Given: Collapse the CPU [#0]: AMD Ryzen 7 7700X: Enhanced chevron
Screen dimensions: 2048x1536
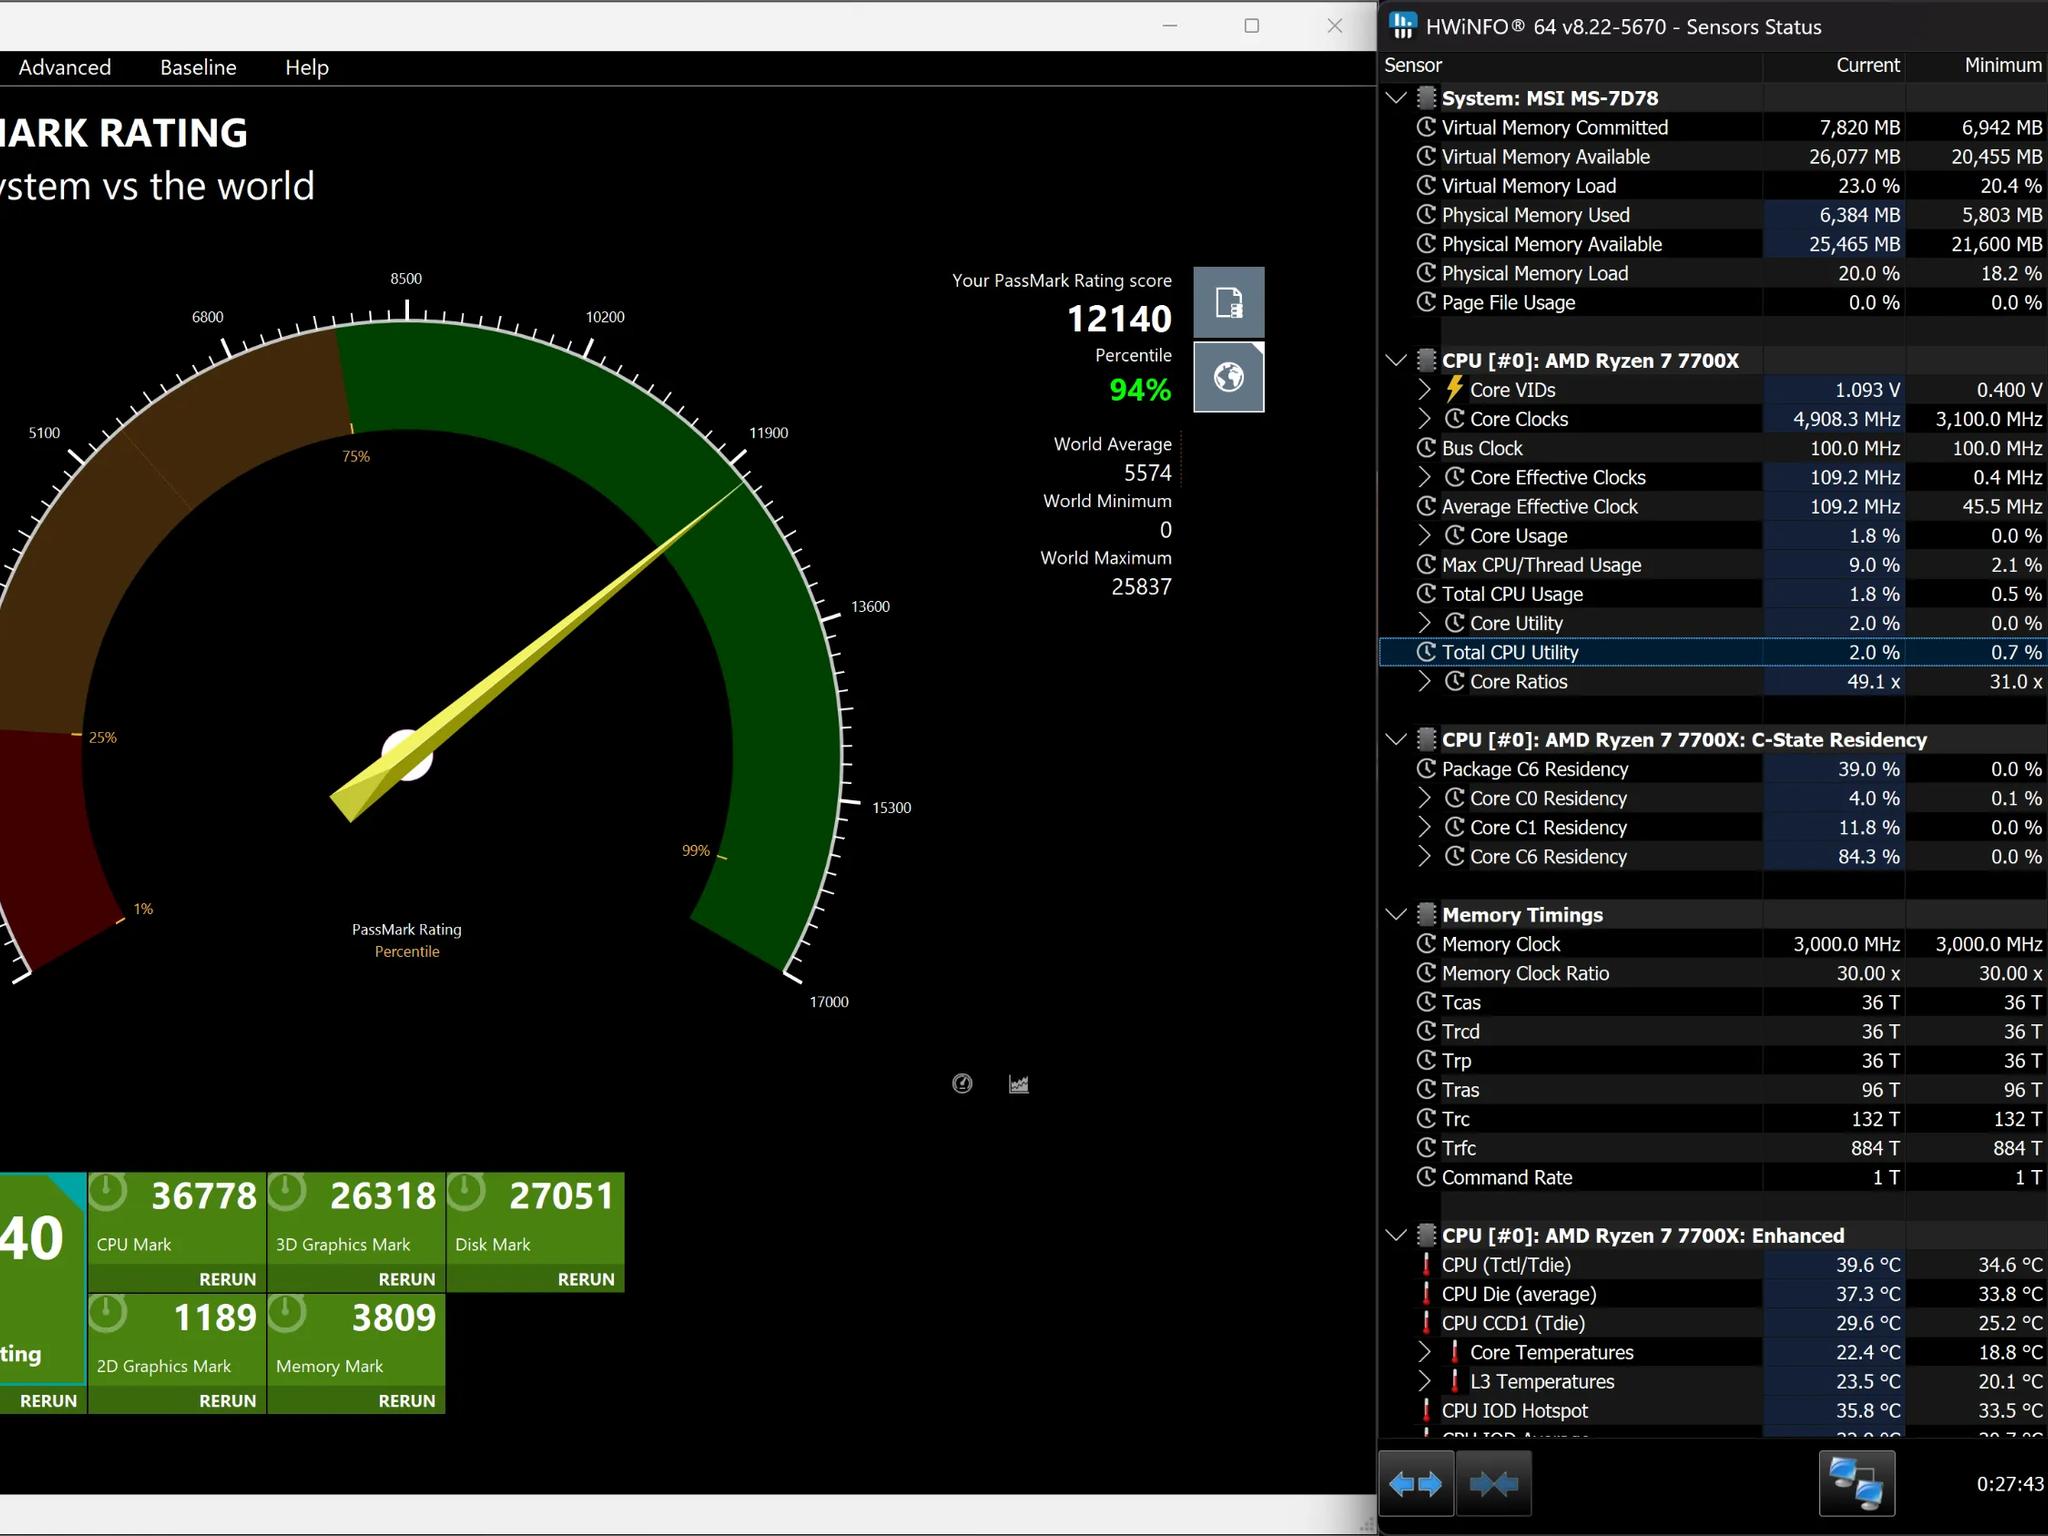Looking at the screenshot, I should [1397, 1235].
